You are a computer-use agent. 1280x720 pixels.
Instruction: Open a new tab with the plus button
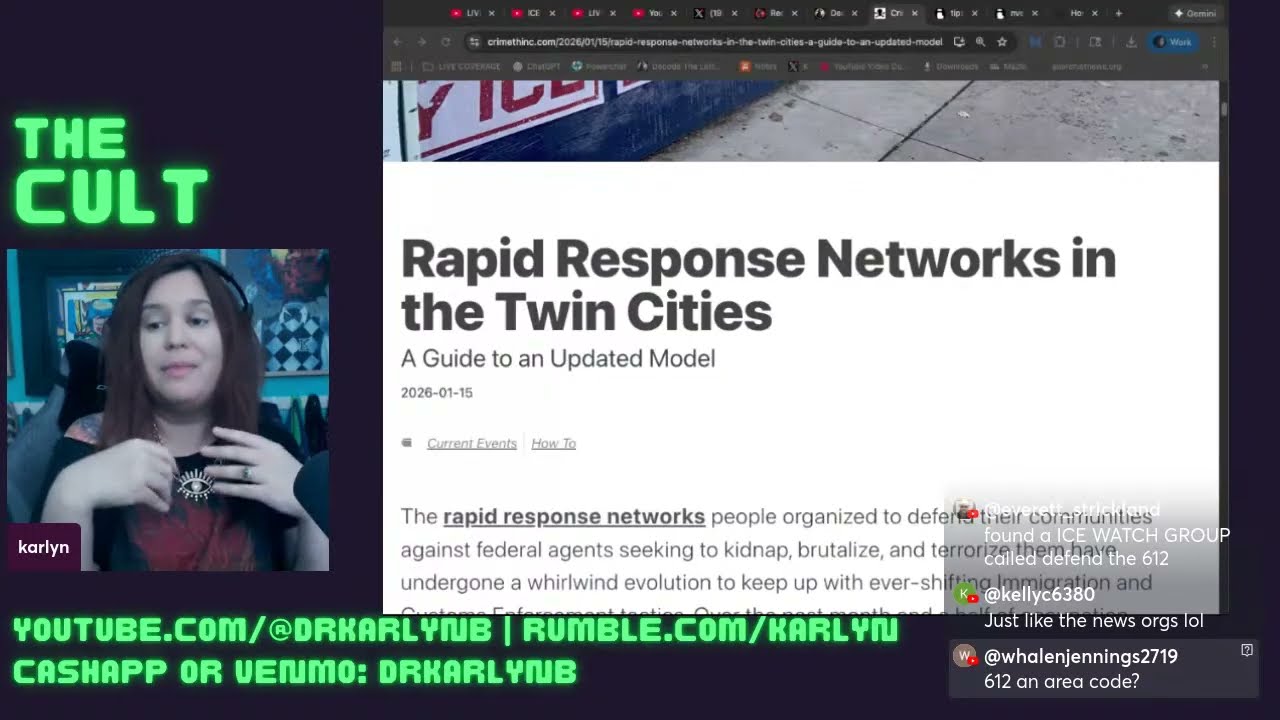(1118, 13)
